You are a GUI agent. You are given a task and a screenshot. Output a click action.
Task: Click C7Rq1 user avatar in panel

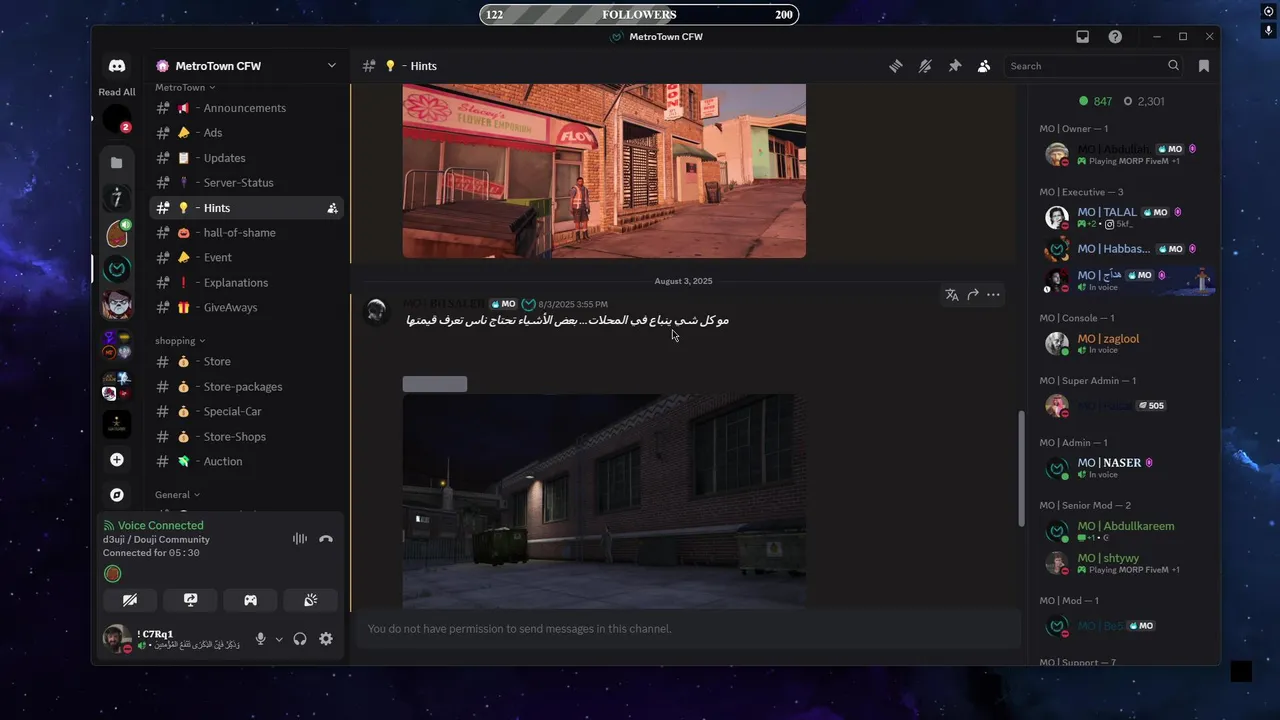117,638
